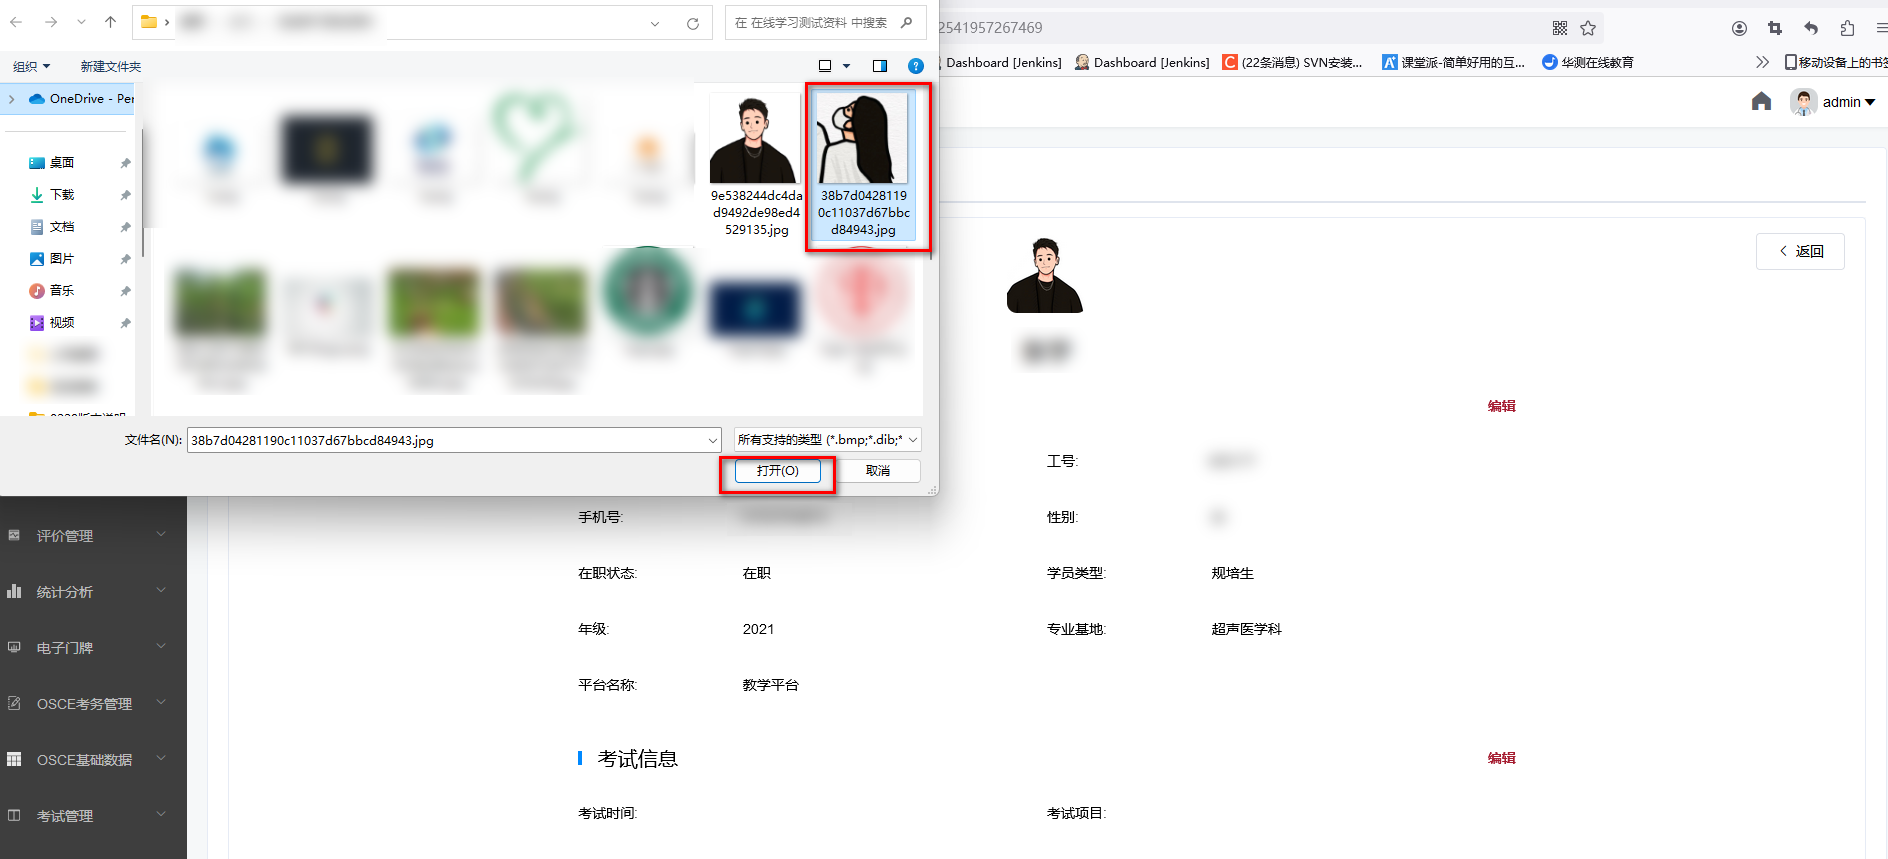
Task: Open the 组织 menu
Action: point(31,66)
